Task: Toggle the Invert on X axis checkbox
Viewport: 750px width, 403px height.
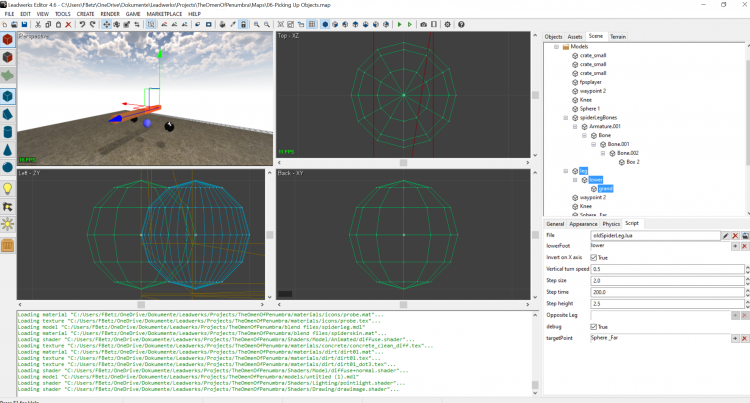Action: 594,257
